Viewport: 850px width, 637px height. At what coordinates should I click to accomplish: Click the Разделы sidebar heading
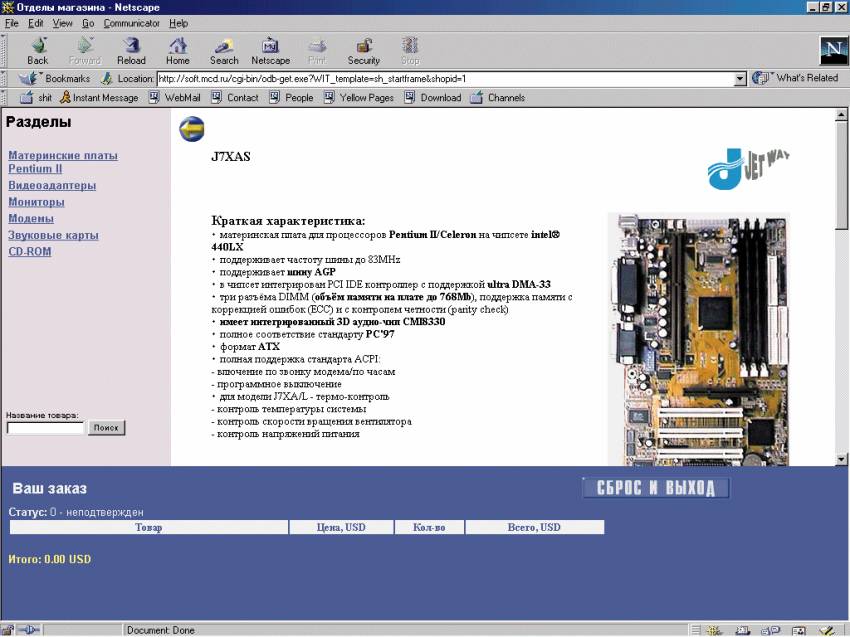(x=38, y=122)
